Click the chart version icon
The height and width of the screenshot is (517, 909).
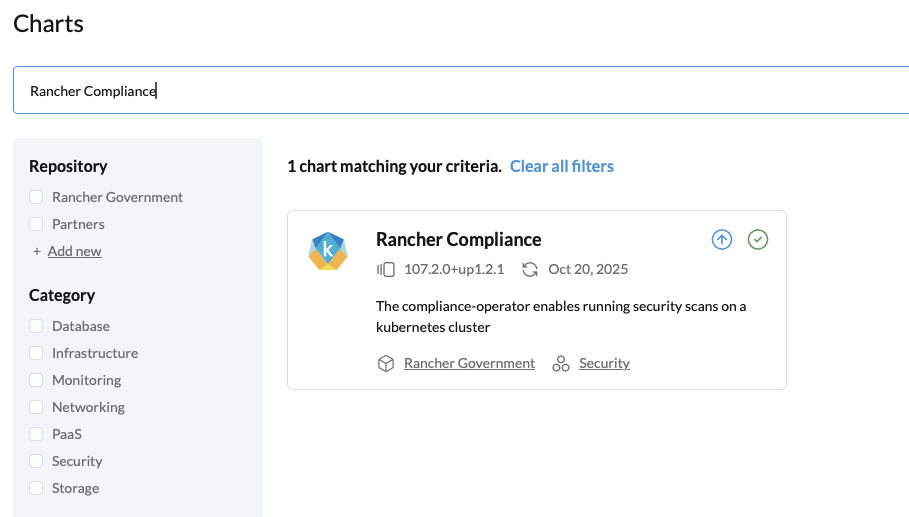point(386,270)
